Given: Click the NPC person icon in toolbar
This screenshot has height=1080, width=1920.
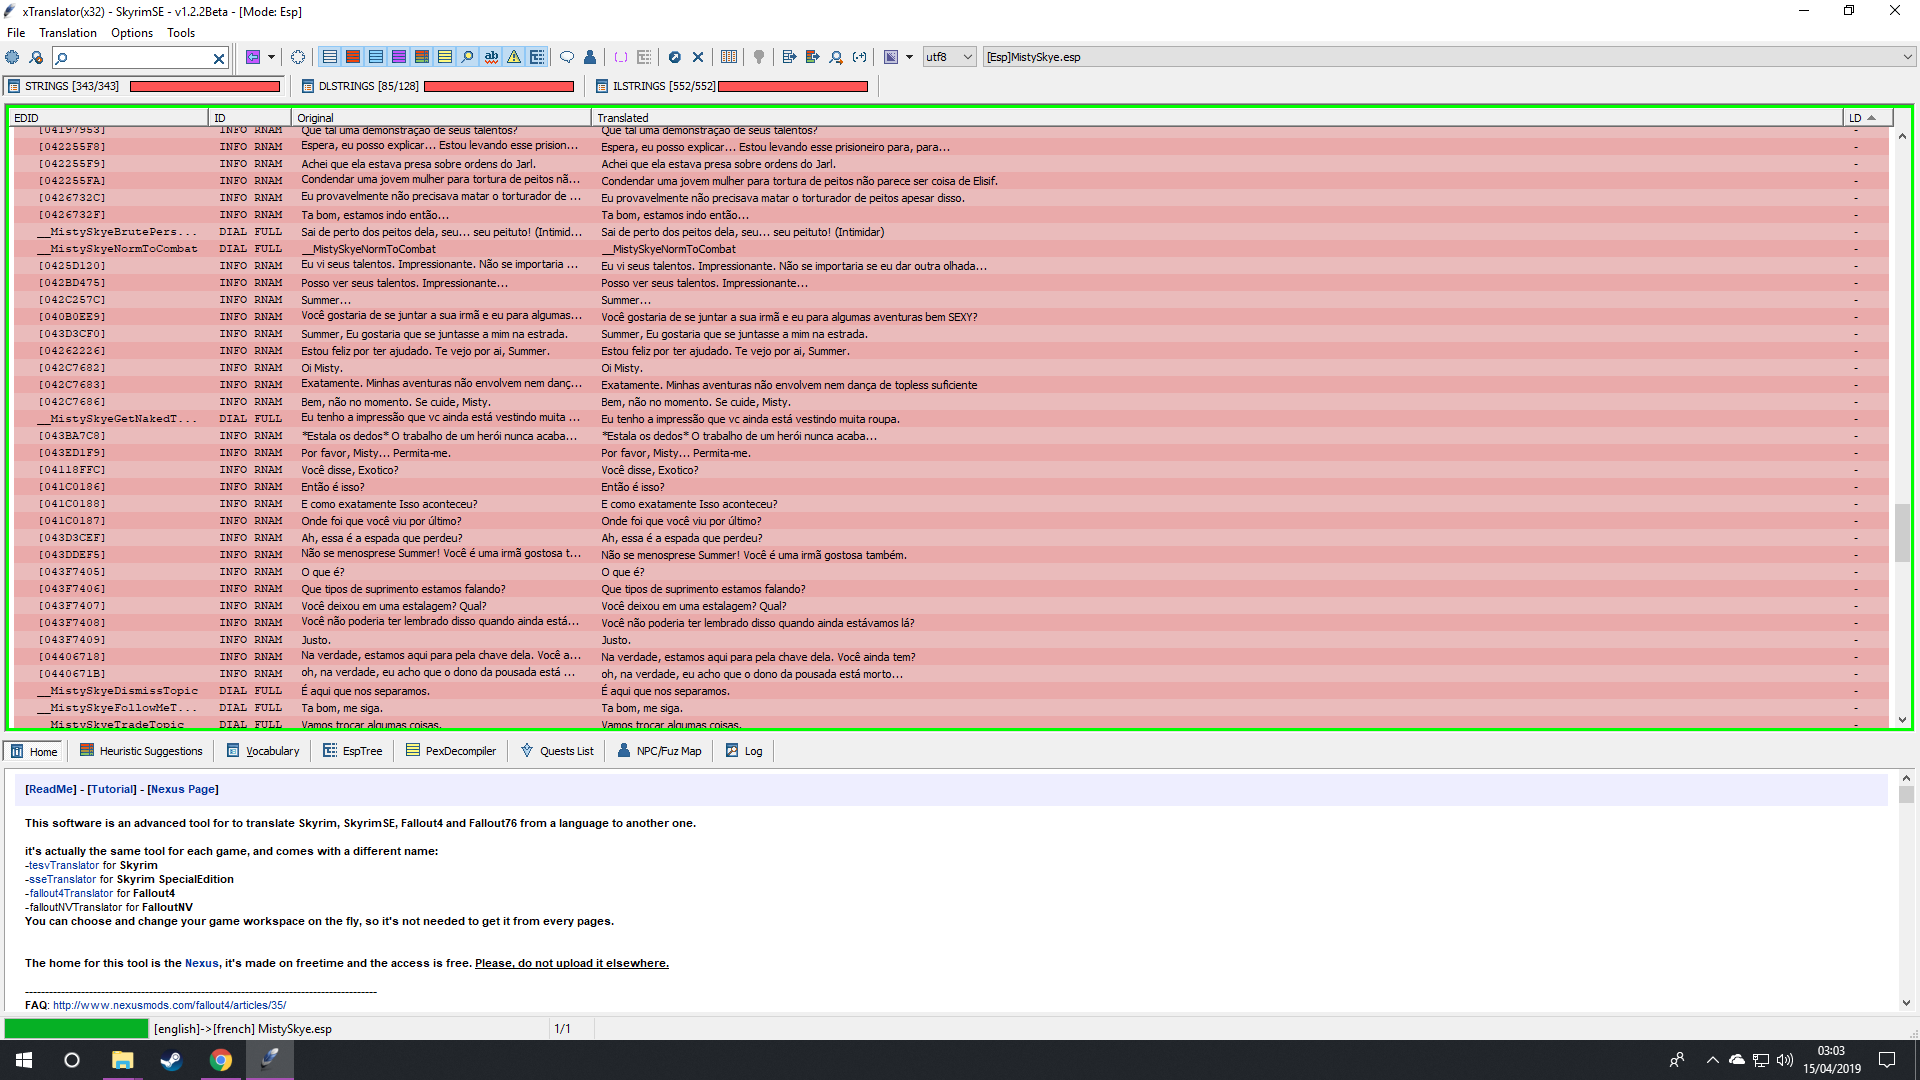Looking at the screenshot, I should click(590, 57).
